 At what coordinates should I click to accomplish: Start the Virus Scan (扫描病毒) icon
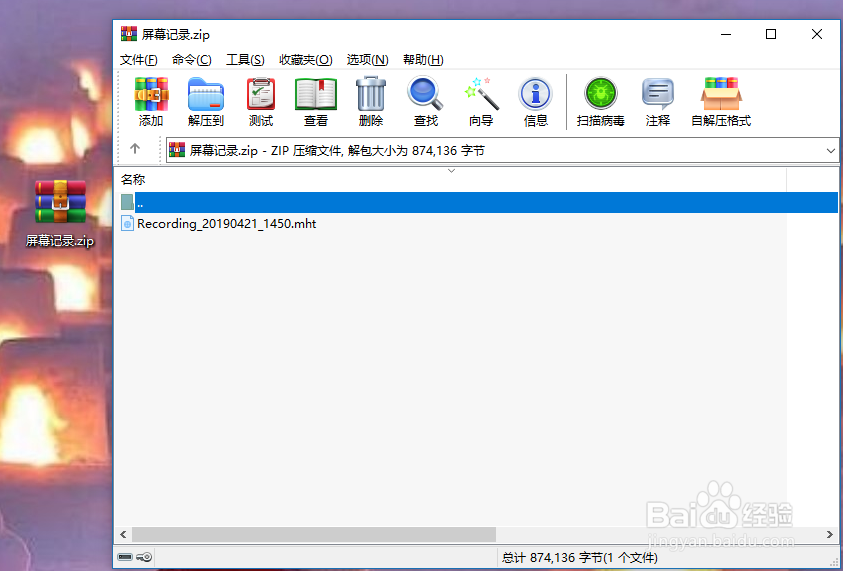click(x=601, y=102)
